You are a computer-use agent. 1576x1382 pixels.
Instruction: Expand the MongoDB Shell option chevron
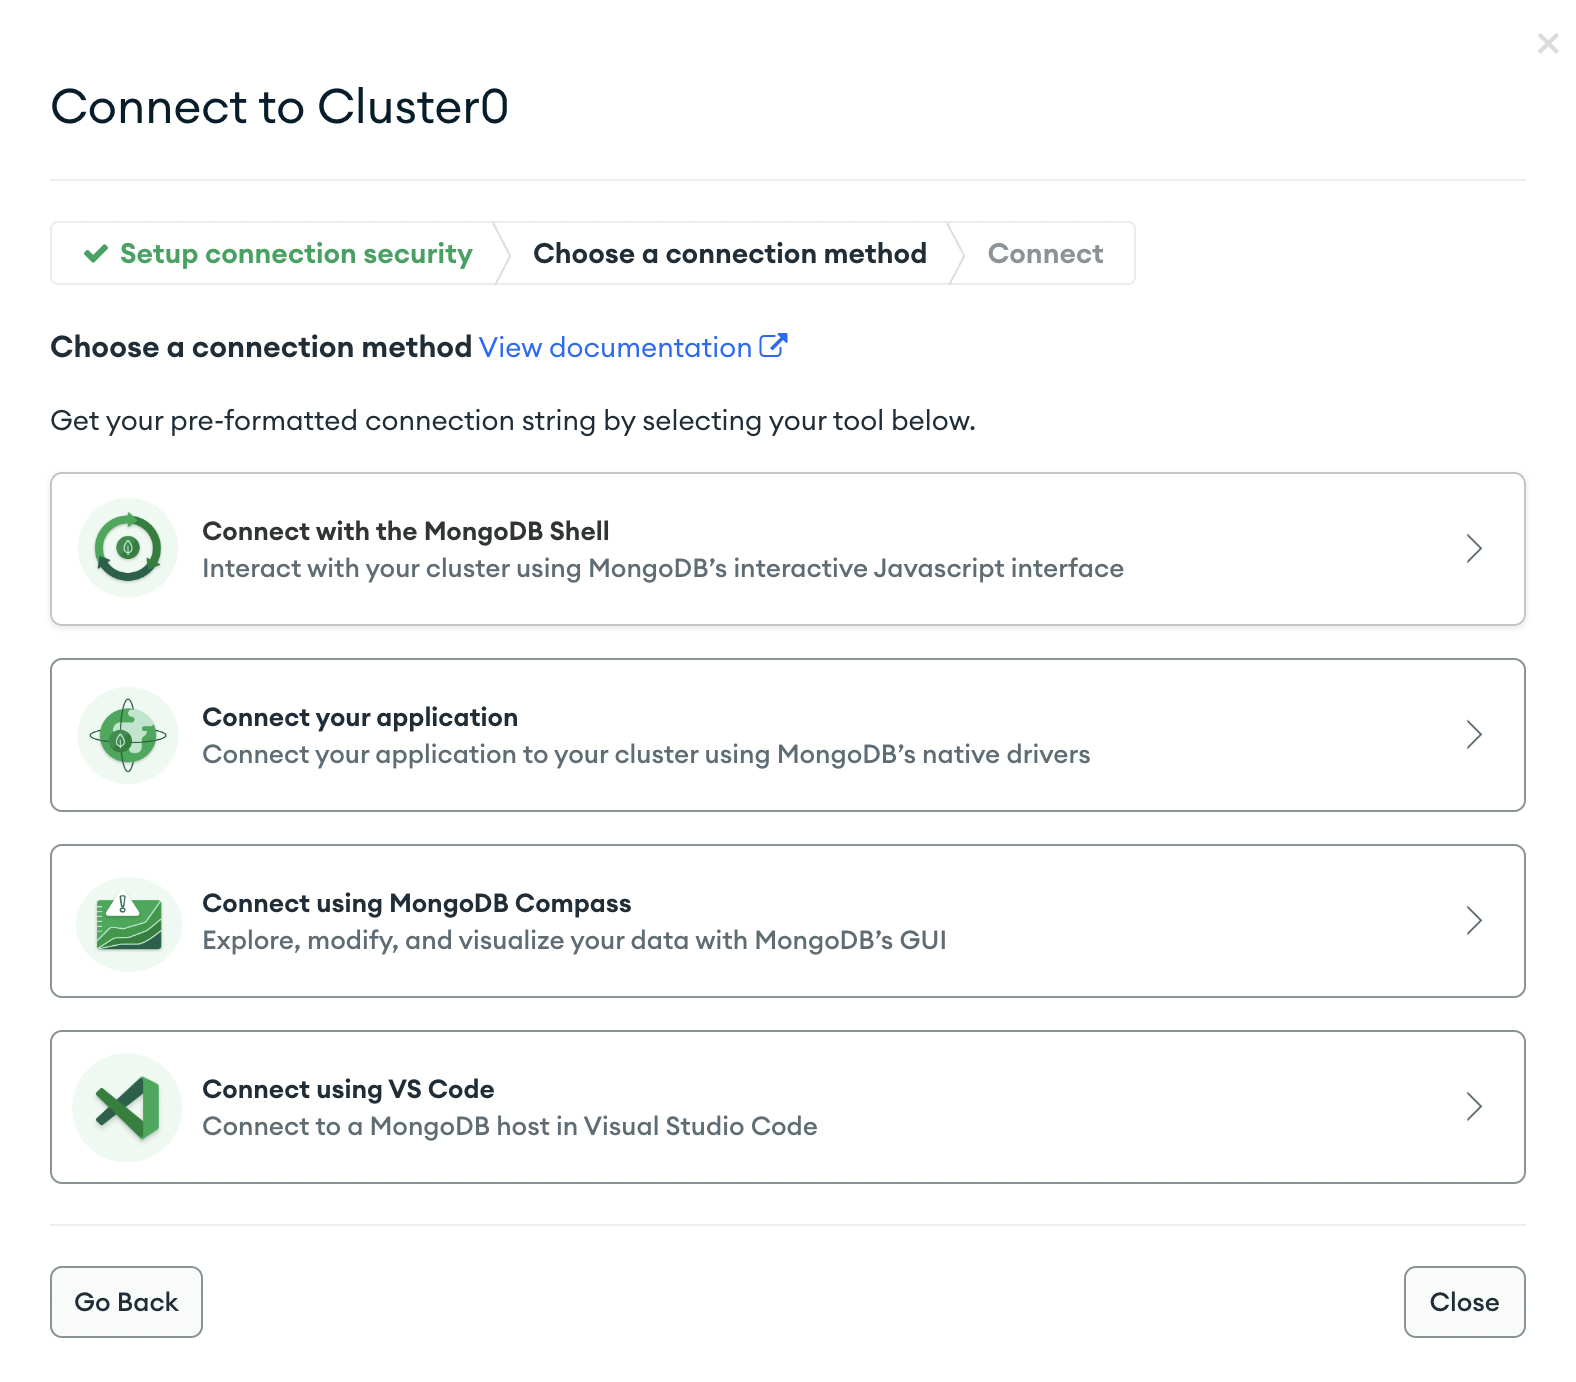point(1474,548)
